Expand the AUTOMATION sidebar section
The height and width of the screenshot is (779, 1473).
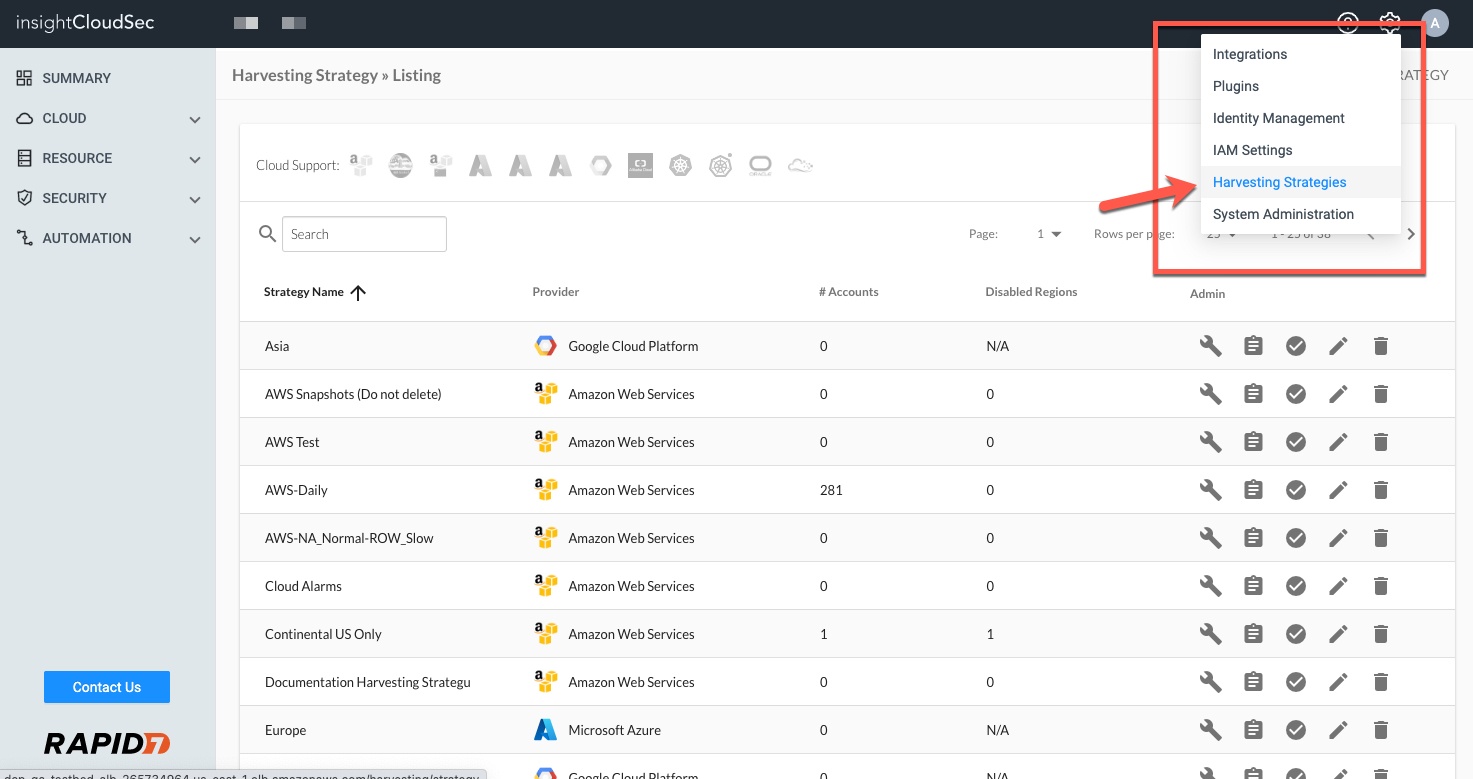click(108, 238)
